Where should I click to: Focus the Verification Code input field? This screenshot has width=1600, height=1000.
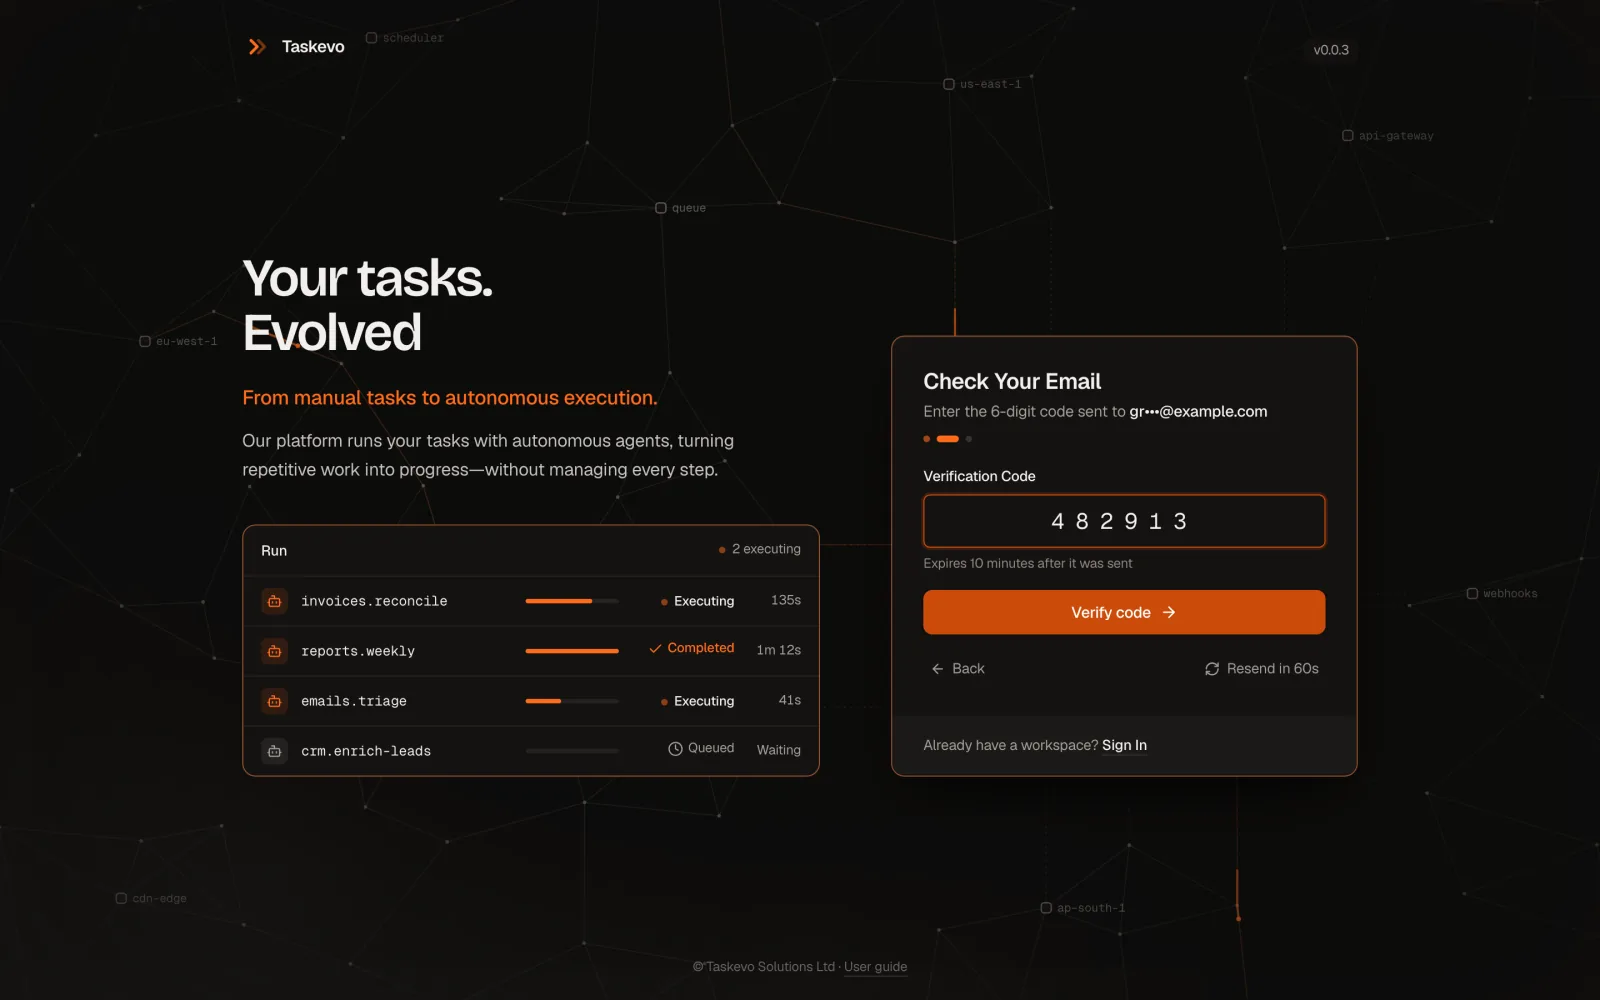[x=1124, y=521]
